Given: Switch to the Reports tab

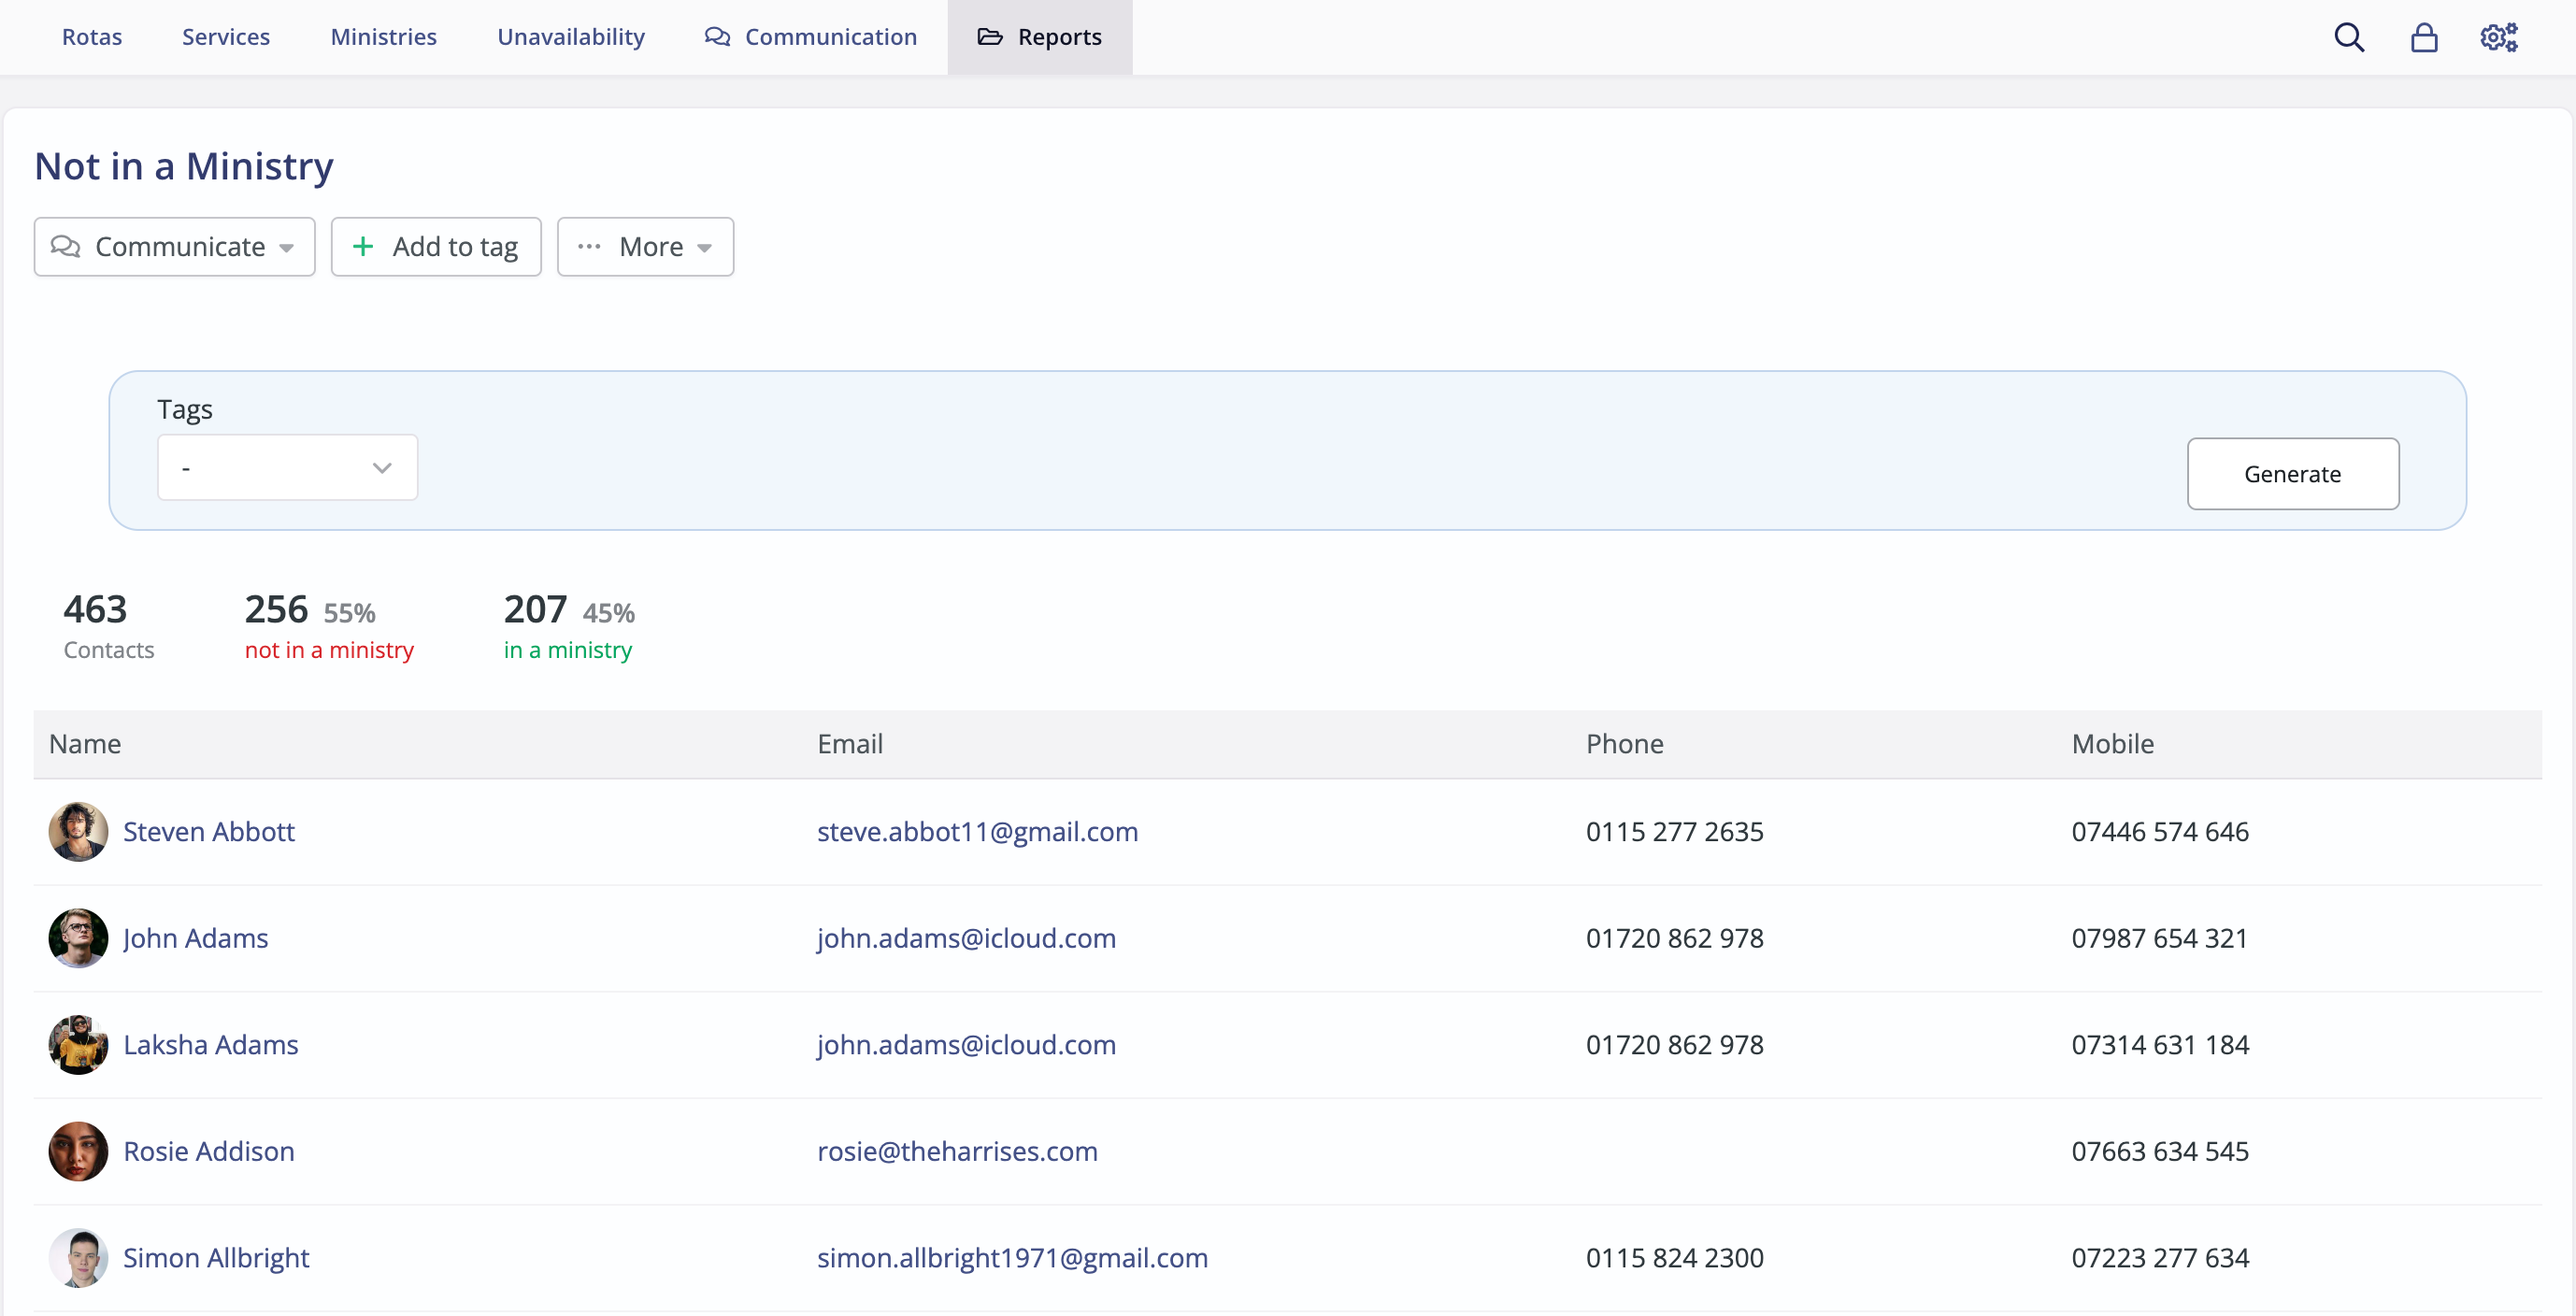Looking at the screenshot, I should (1039, 37).
